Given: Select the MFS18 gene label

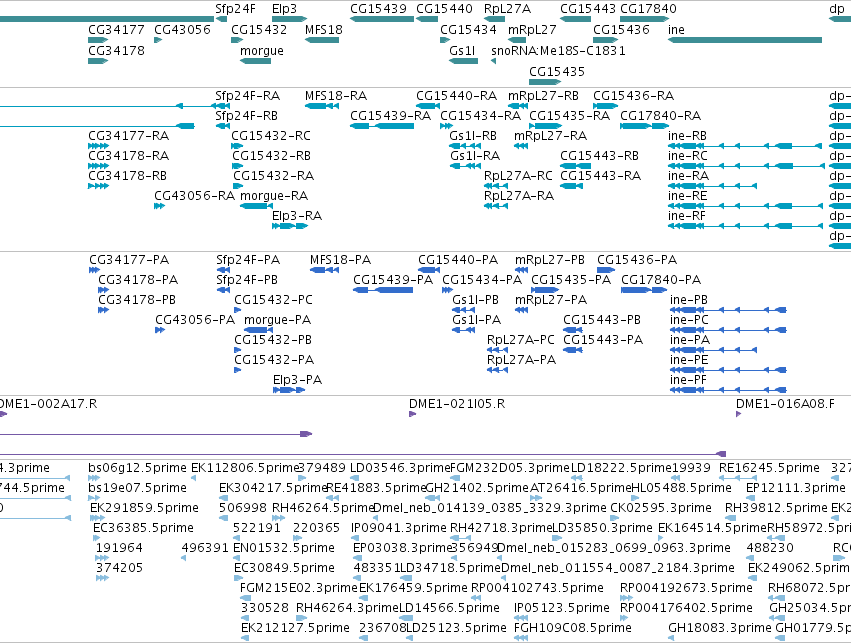Looking at the screenshot, I should point(324,29).
